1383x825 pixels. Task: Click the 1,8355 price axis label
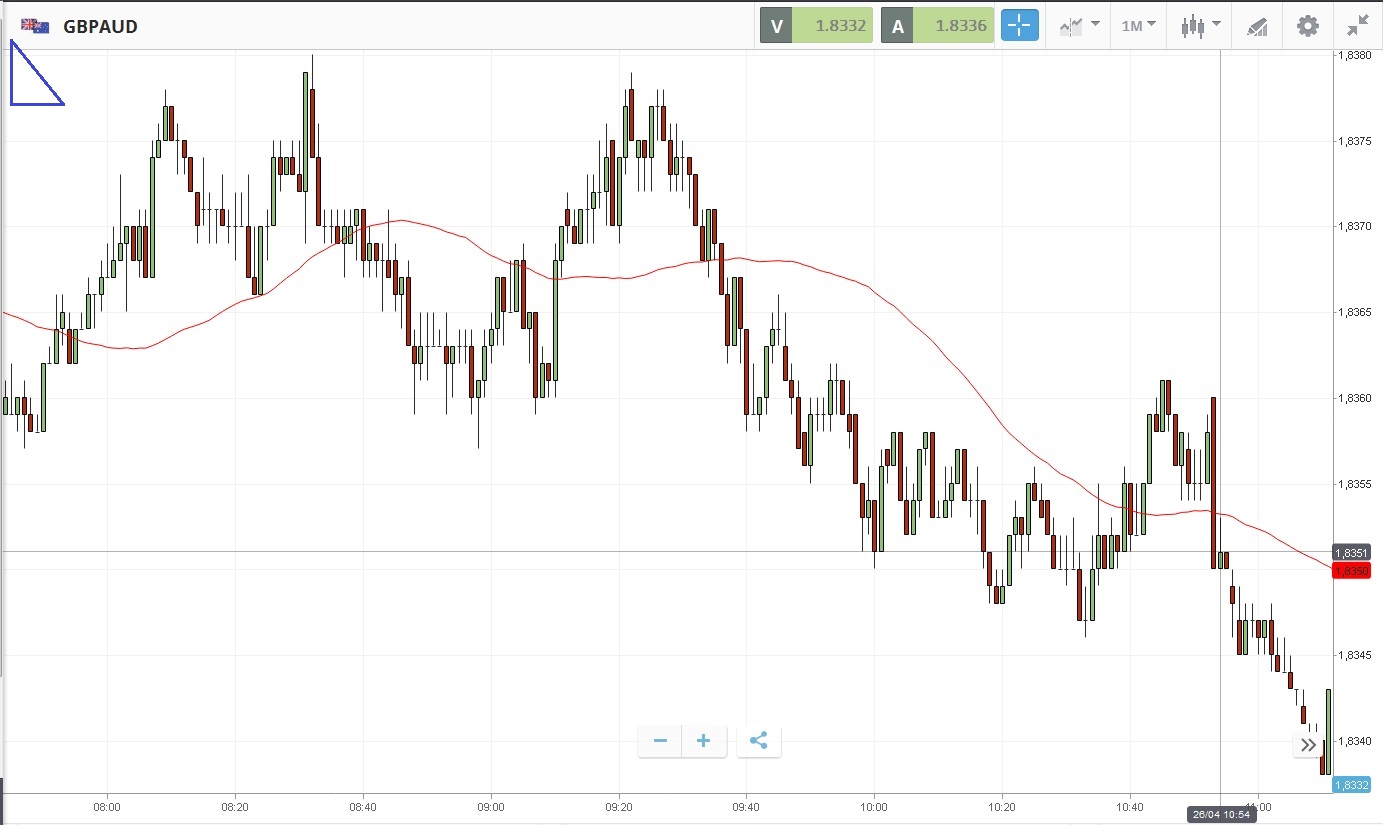(1355, 484)
